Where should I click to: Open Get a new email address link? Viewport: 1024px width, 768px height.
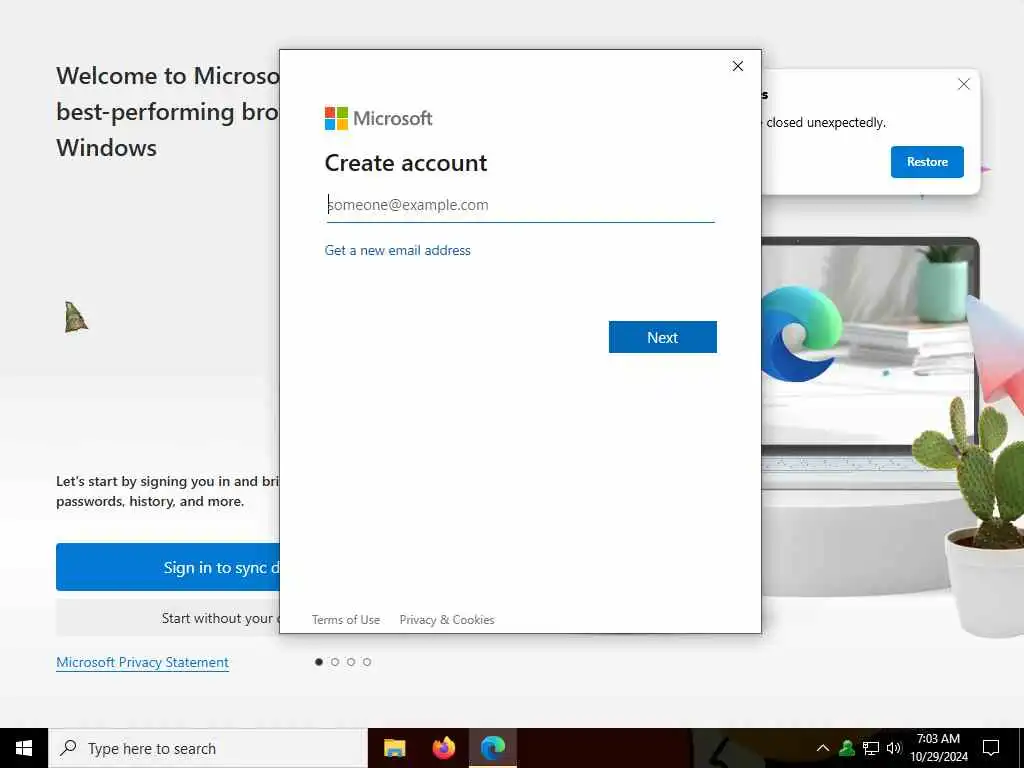click(x=397, y=250)
